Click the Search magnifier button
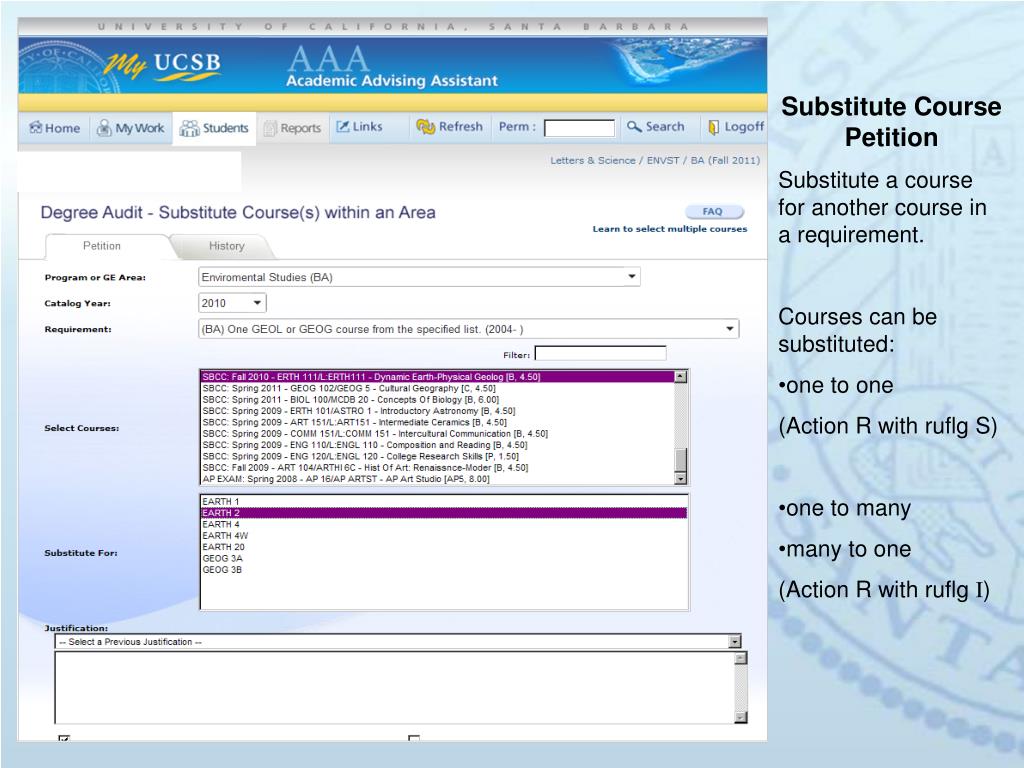 click(x=634, y=127)
